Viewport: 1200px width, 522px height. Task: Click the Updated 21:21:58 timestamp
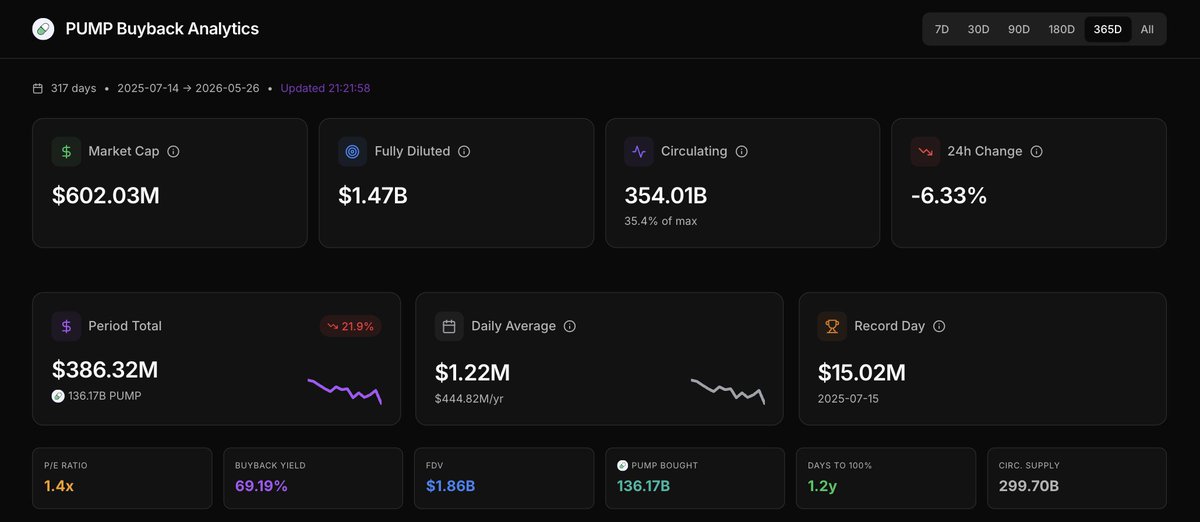click(326, 88)
